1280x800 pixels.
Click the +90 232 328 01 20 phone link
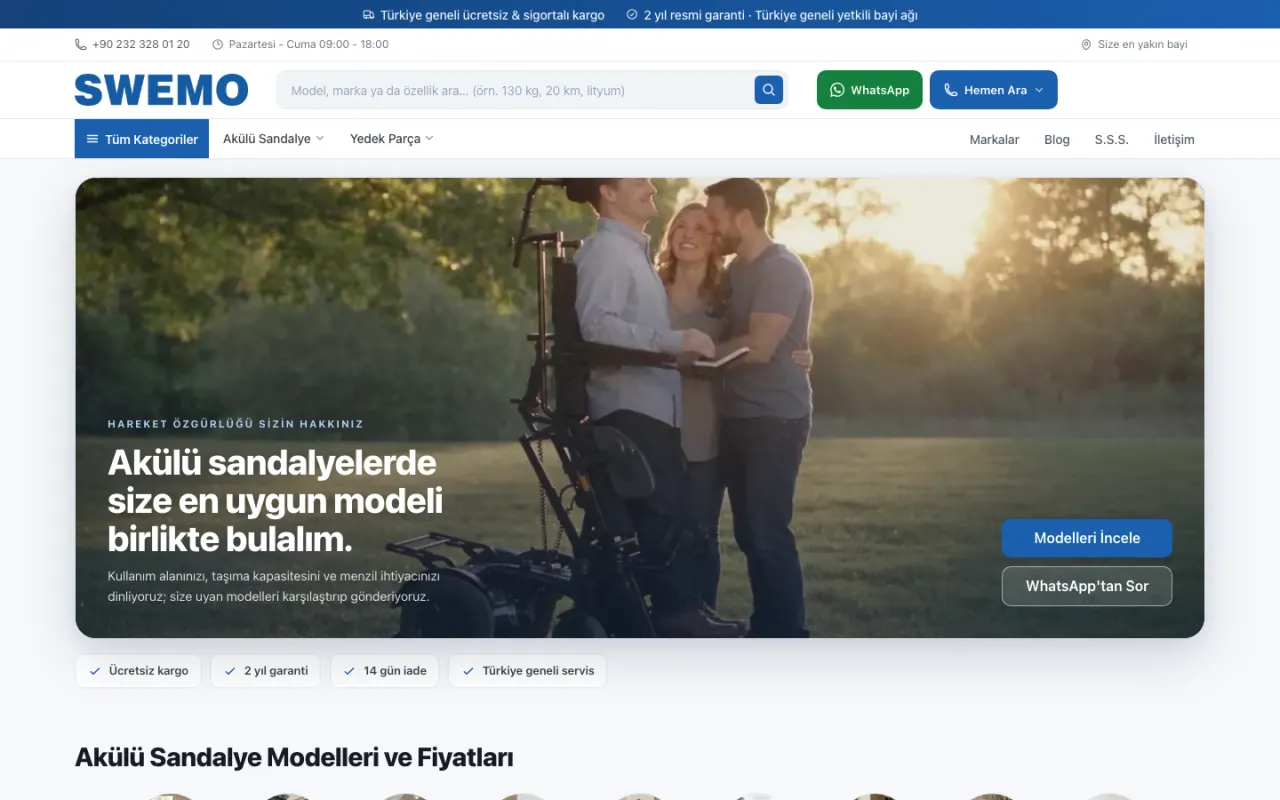tap(132, 45)
